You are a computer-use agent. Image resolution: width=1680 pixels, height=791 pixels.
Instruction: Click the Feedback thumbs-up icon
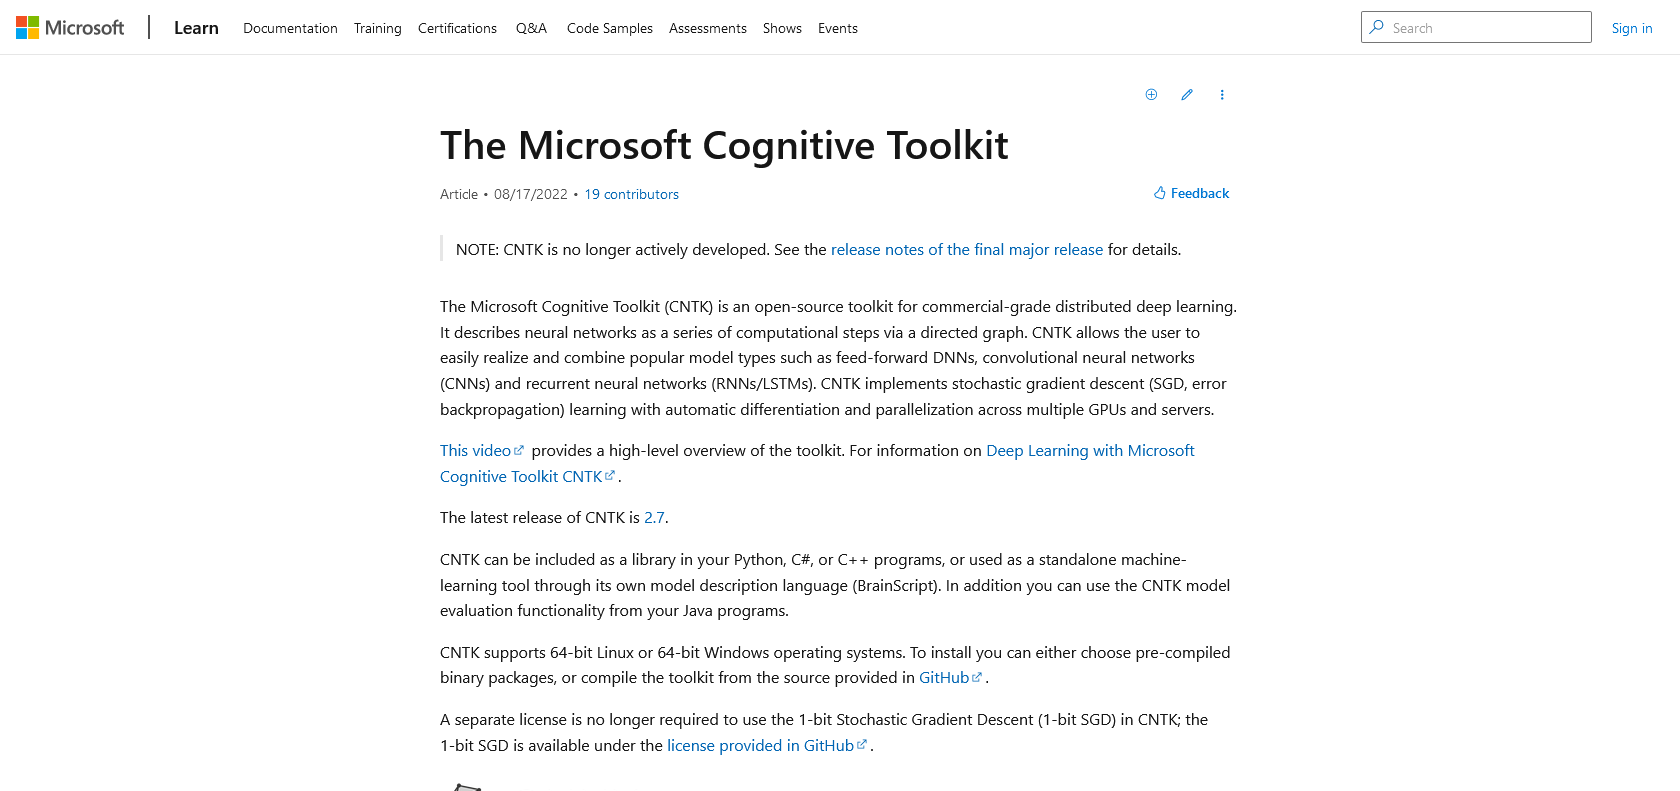click(1160, 193)
